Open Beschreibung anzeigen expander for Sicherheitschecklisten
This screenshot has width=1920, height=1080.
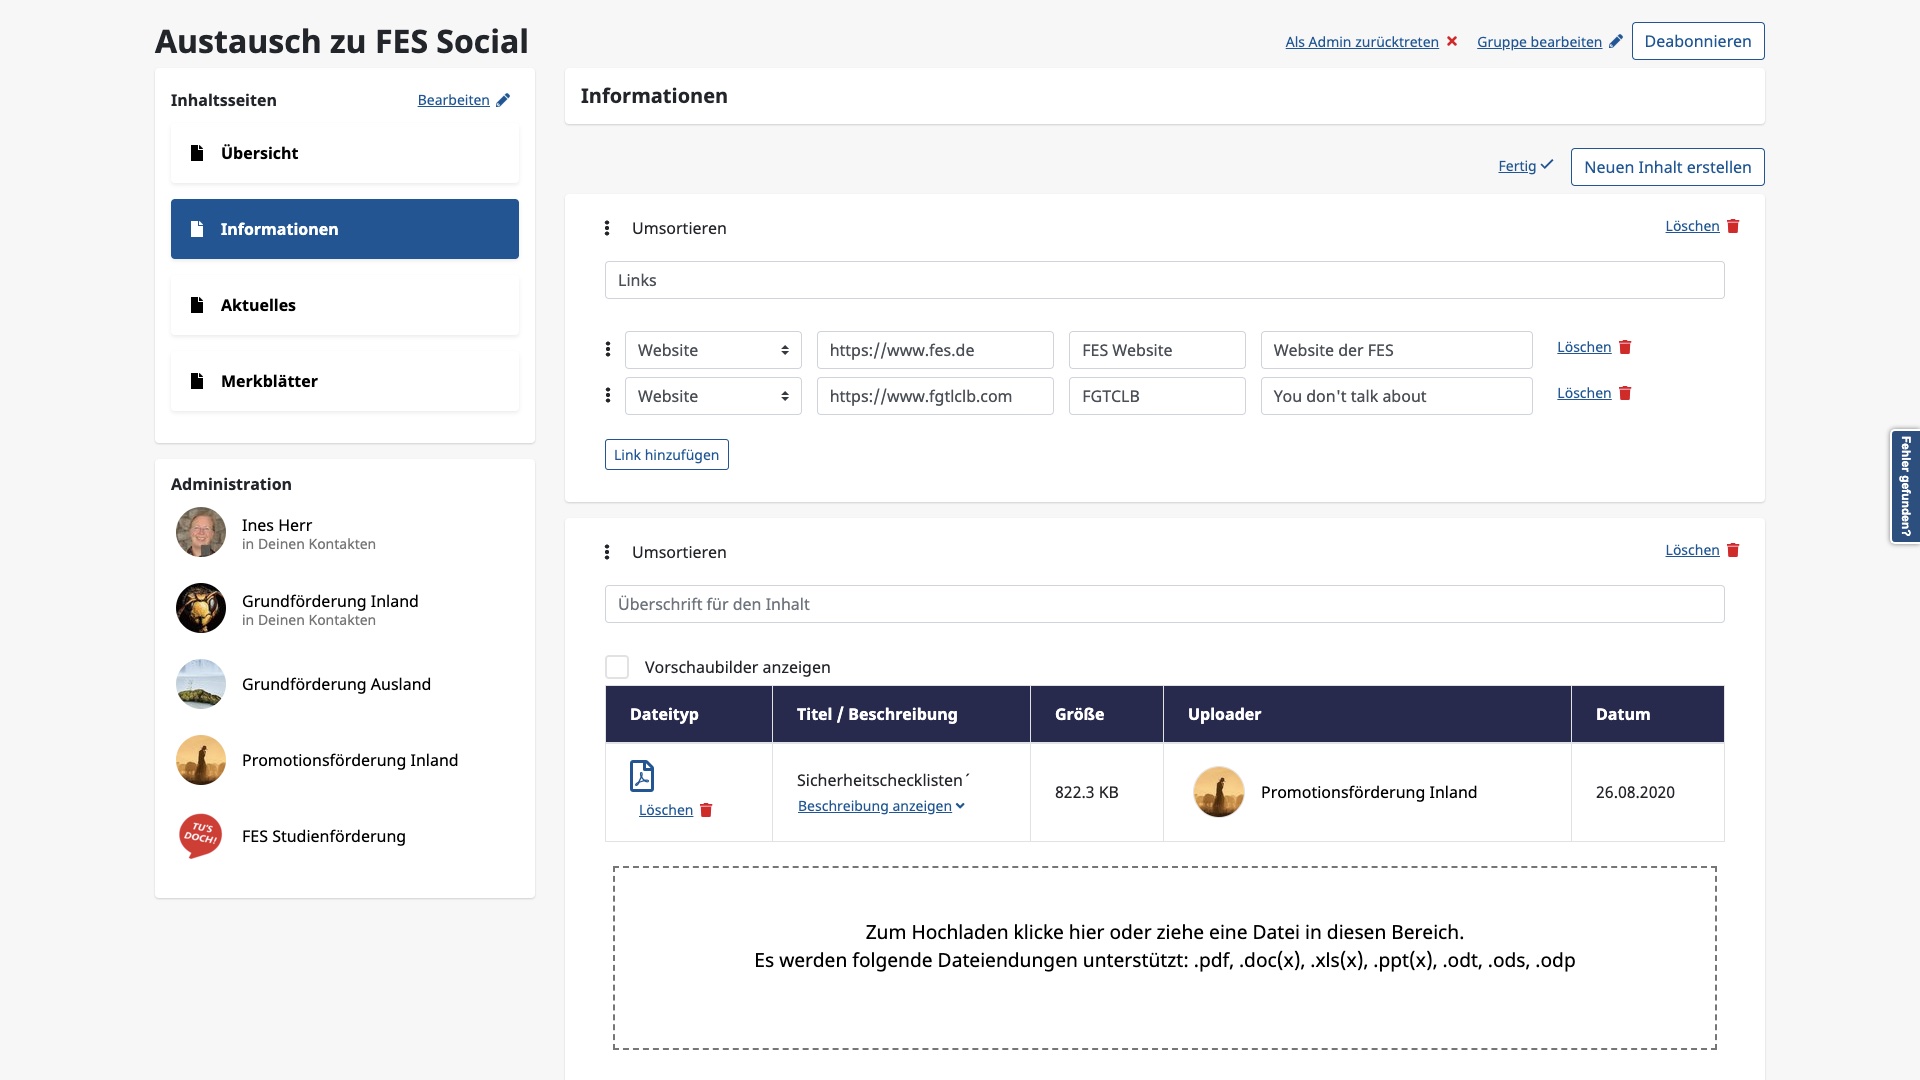coord(880,806)
